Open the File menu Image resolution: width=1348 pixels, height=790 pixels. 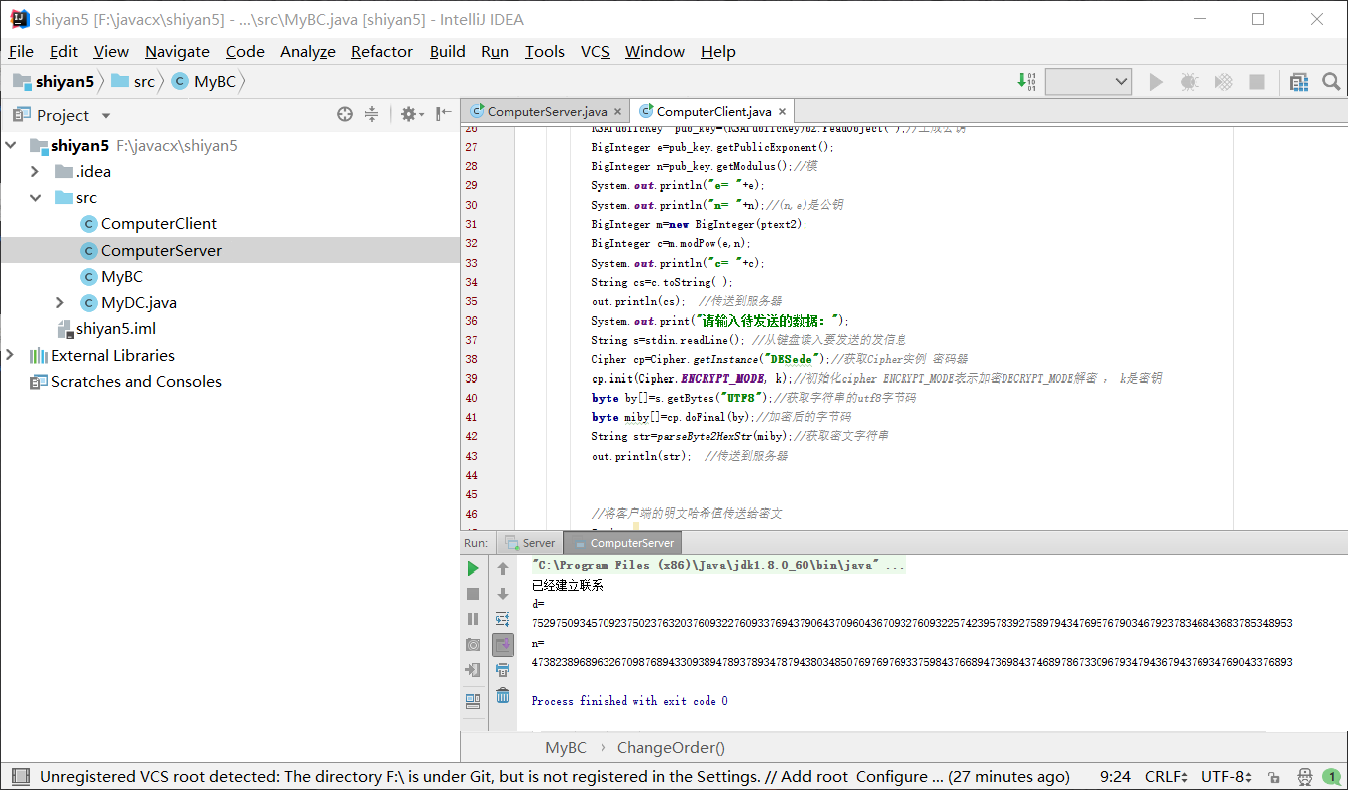point(21,52)
